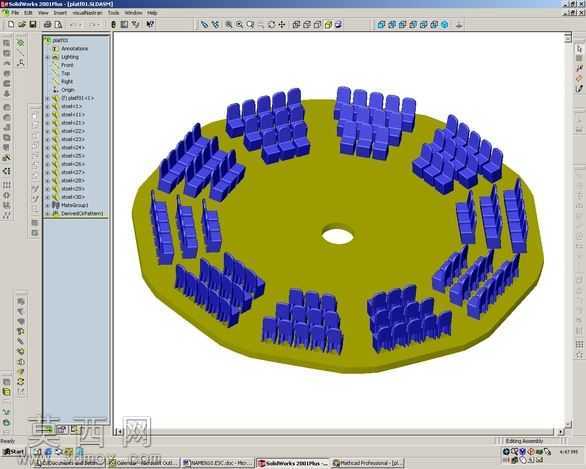Switch to the Left standard view
This screenshot has height=469, width=586.
click(x=403, y=25)
